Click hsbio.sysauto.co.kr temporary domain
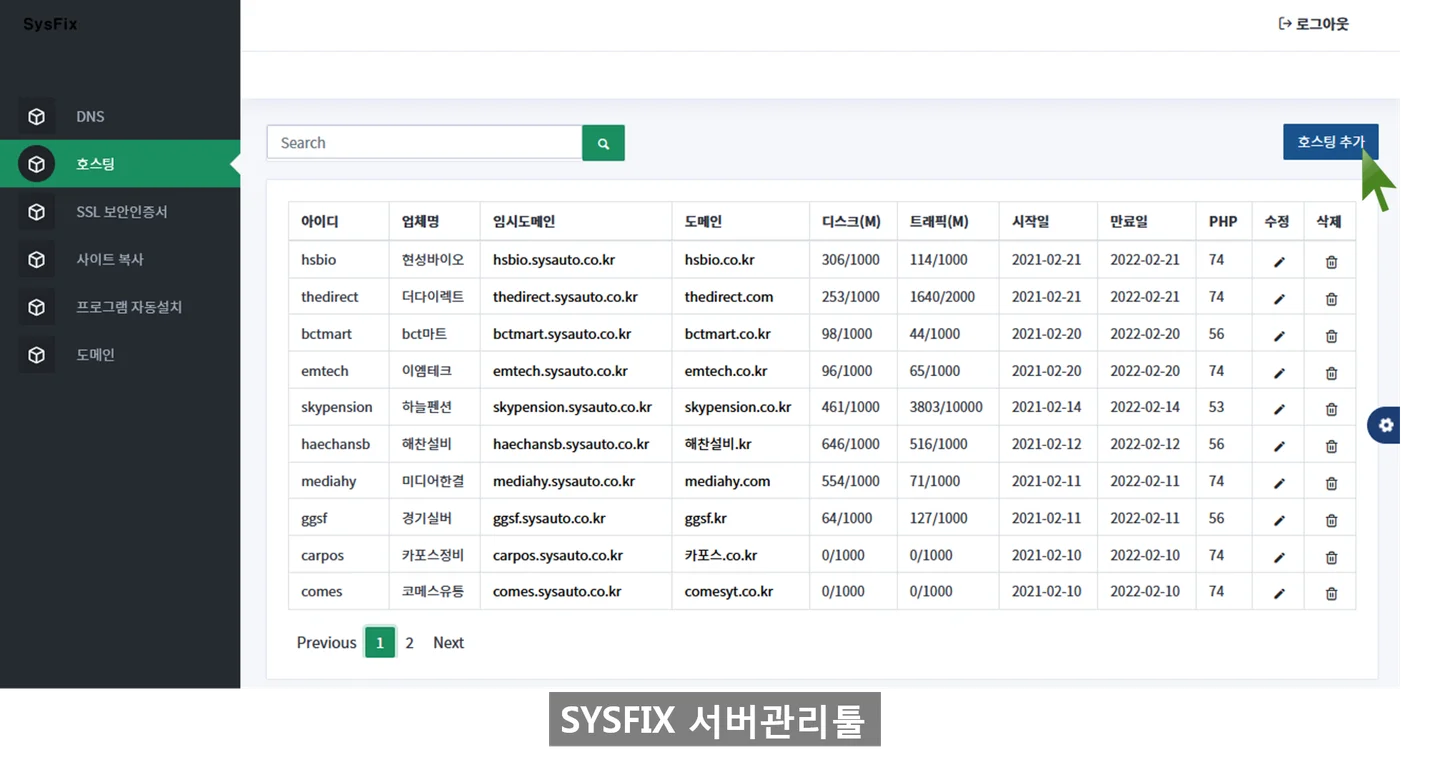Screen dimensions: 1430x762 [x=554, y=260]
